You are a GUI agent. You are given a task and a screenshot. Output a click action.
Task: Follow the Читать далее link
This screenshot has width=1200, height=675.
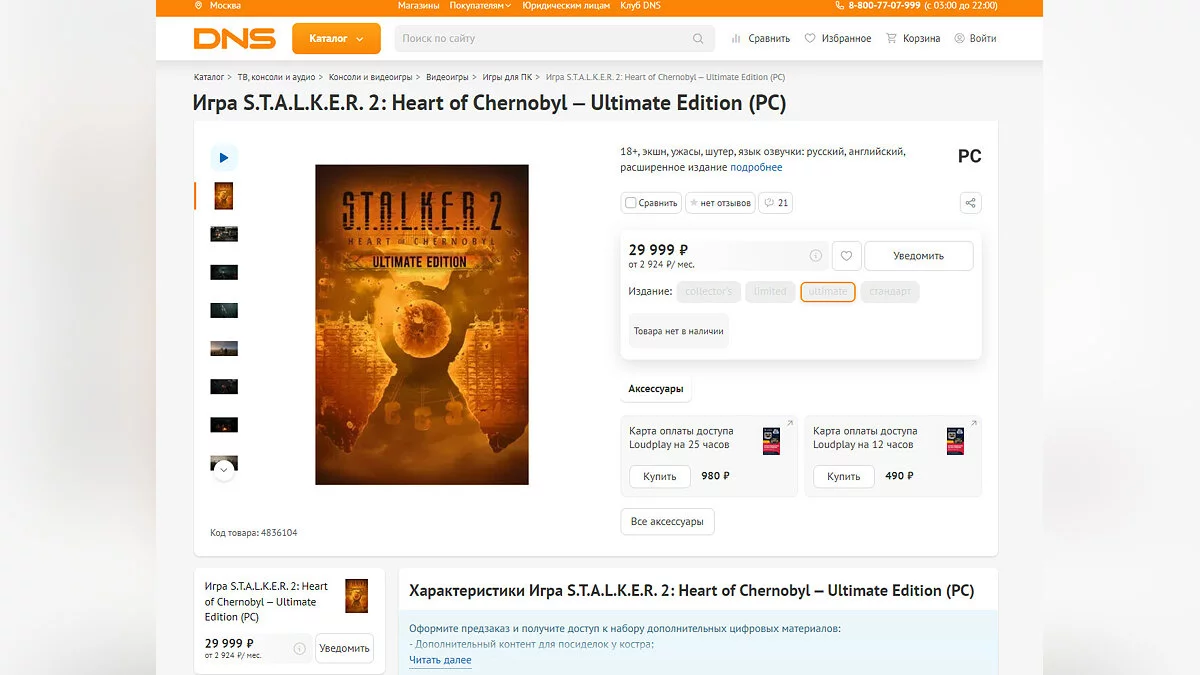click(x=440, y=660)
